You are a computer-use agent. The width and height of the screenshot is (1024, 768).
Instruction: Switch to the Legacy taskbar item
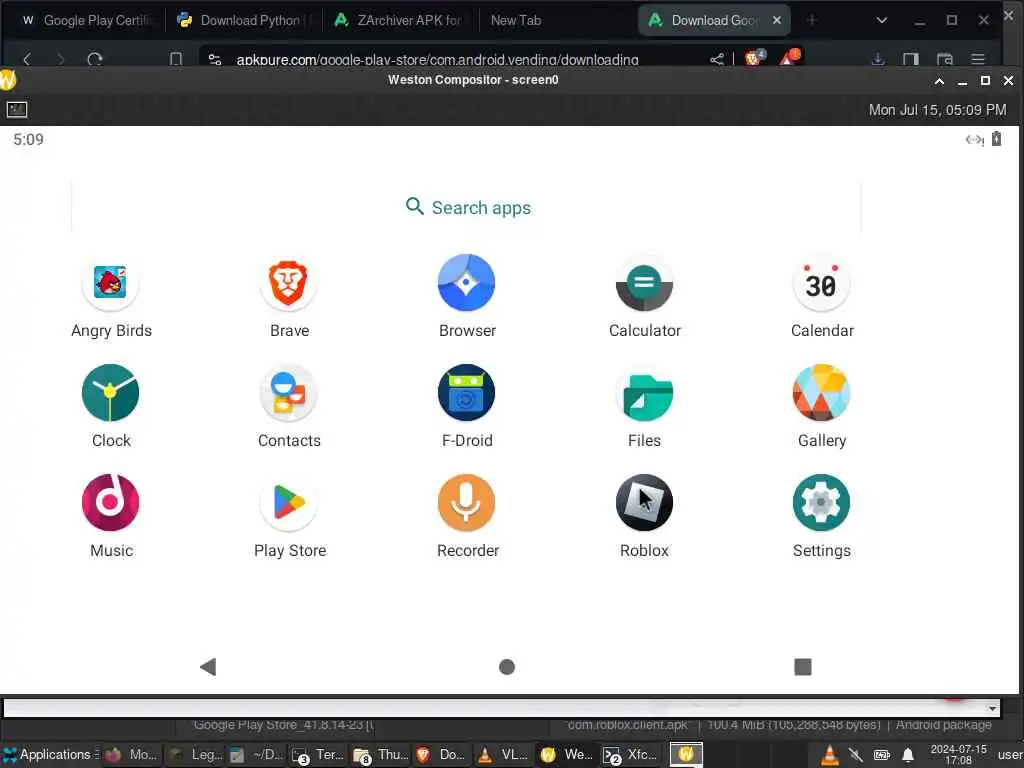[195, 754]
